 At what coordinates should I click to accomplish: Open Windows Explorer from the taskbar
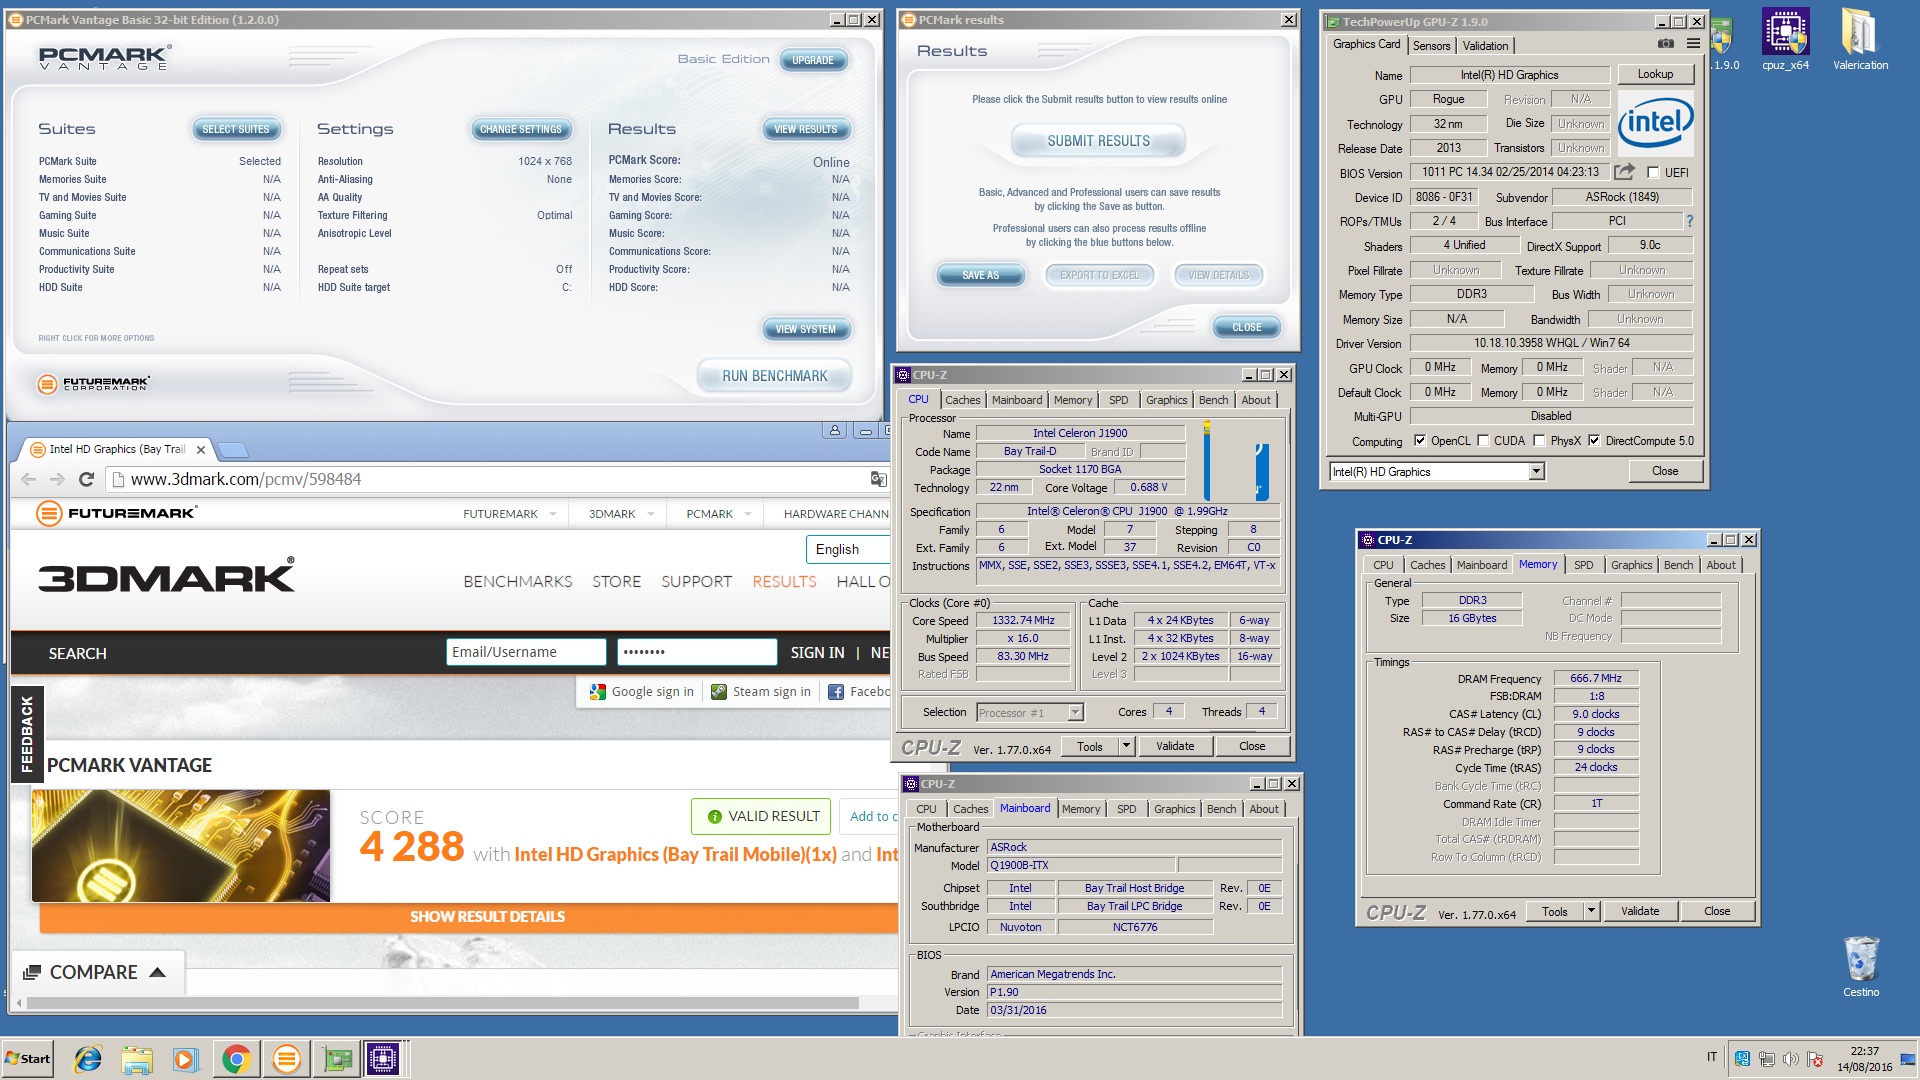click(137, 1059)
